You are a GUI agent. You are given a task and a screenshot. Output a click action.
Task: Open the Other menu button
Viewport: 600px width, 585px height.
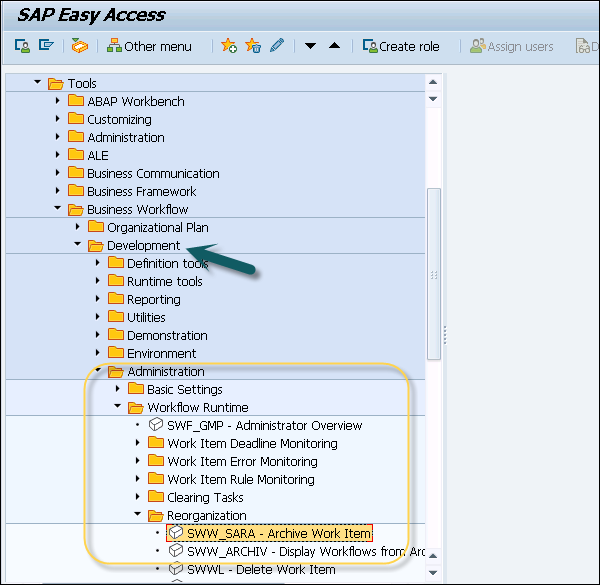(x=152, y=46)
